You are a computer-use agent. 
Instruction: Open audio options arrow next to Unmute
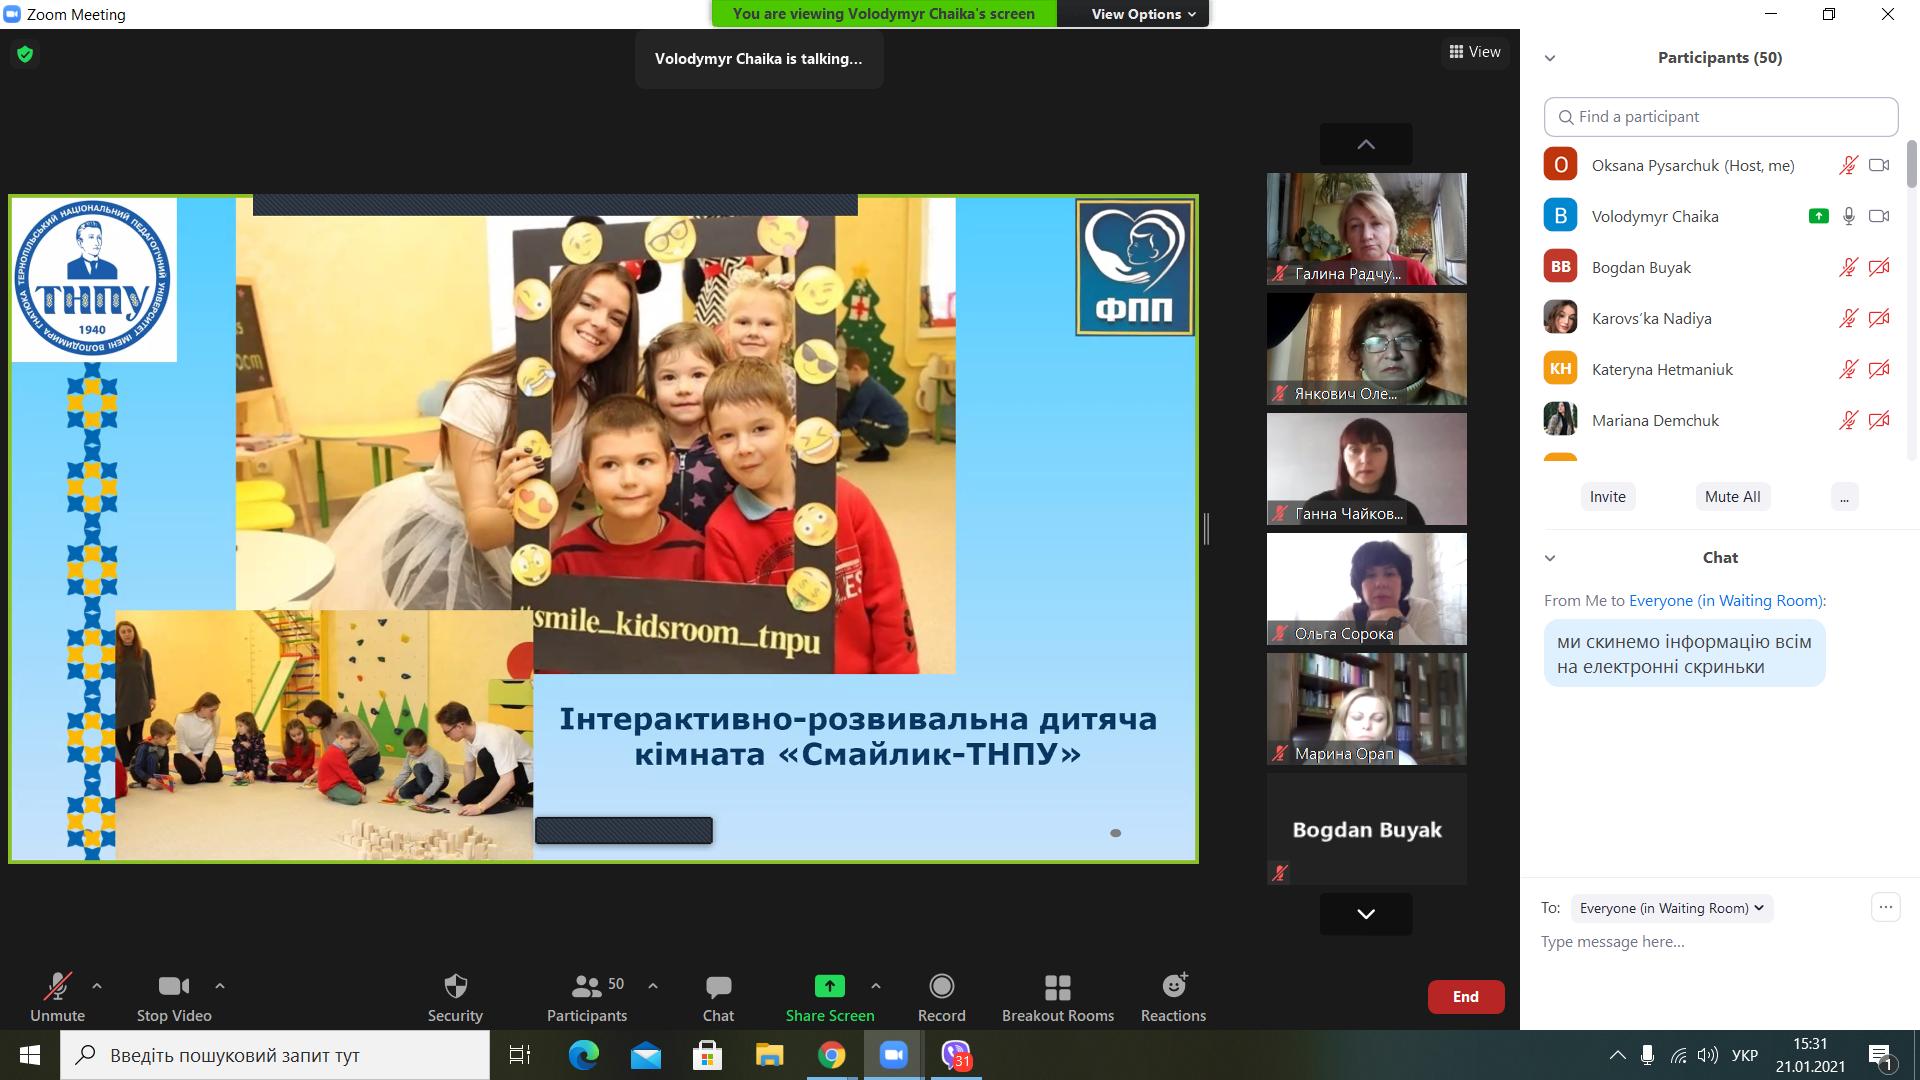pyautogui.click(x=97, y=986)
